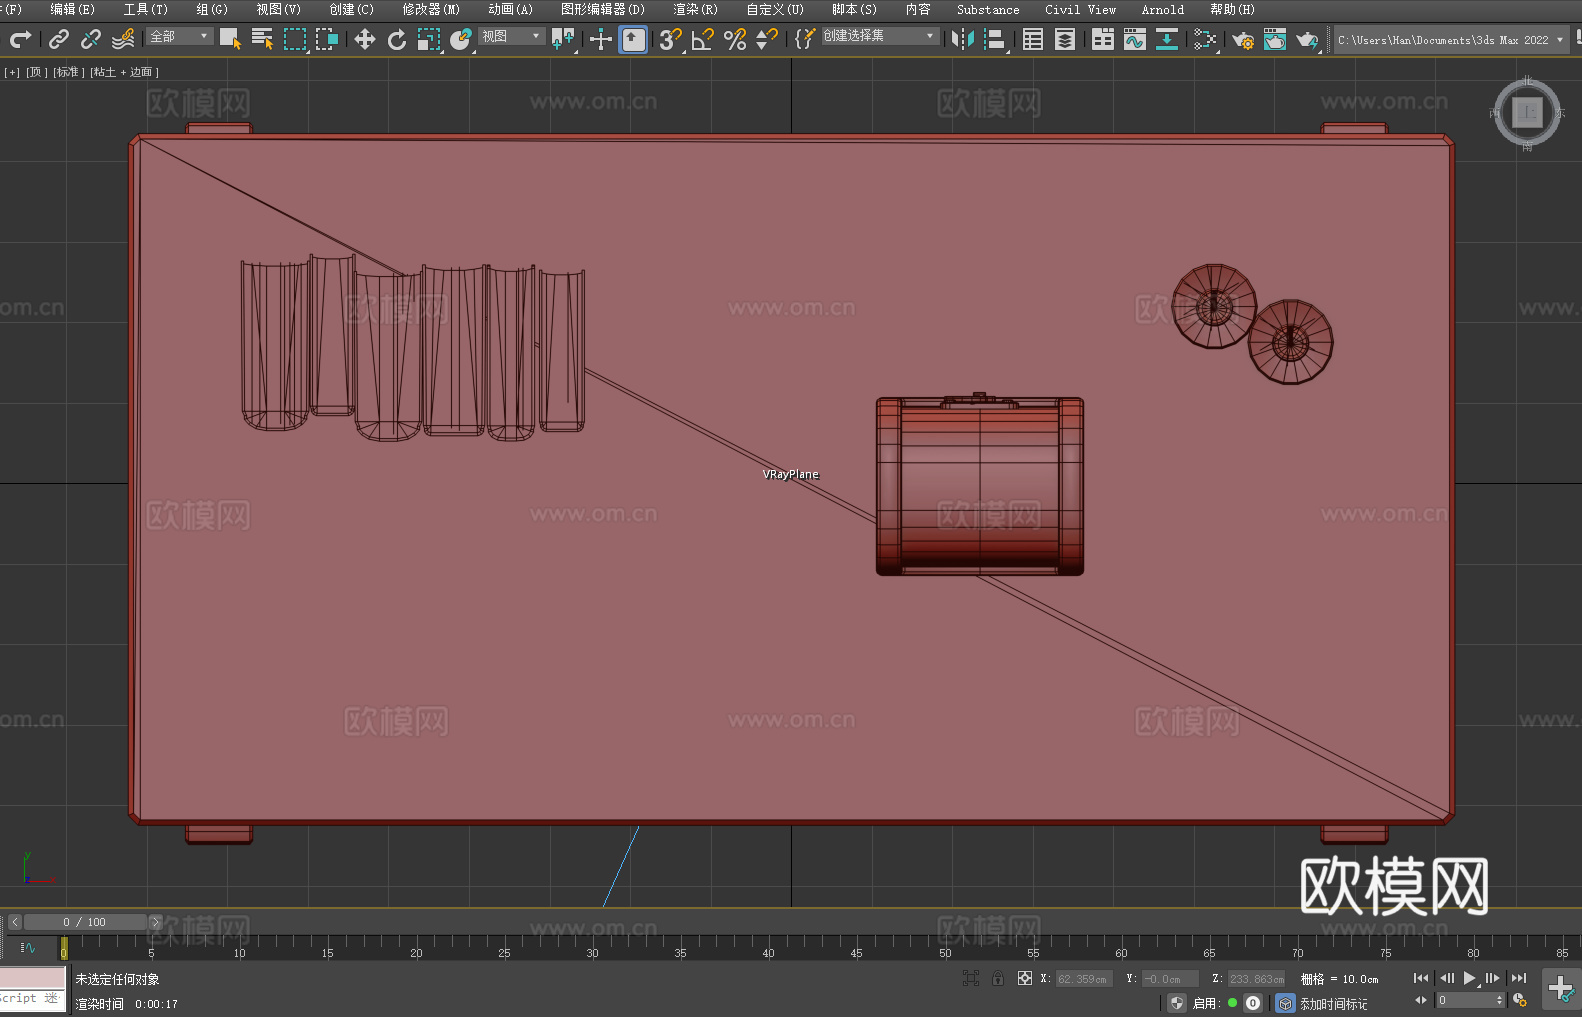1582x1017 pixels.
Task: Open the viewport [+] general menu
Action: [12, 72]
